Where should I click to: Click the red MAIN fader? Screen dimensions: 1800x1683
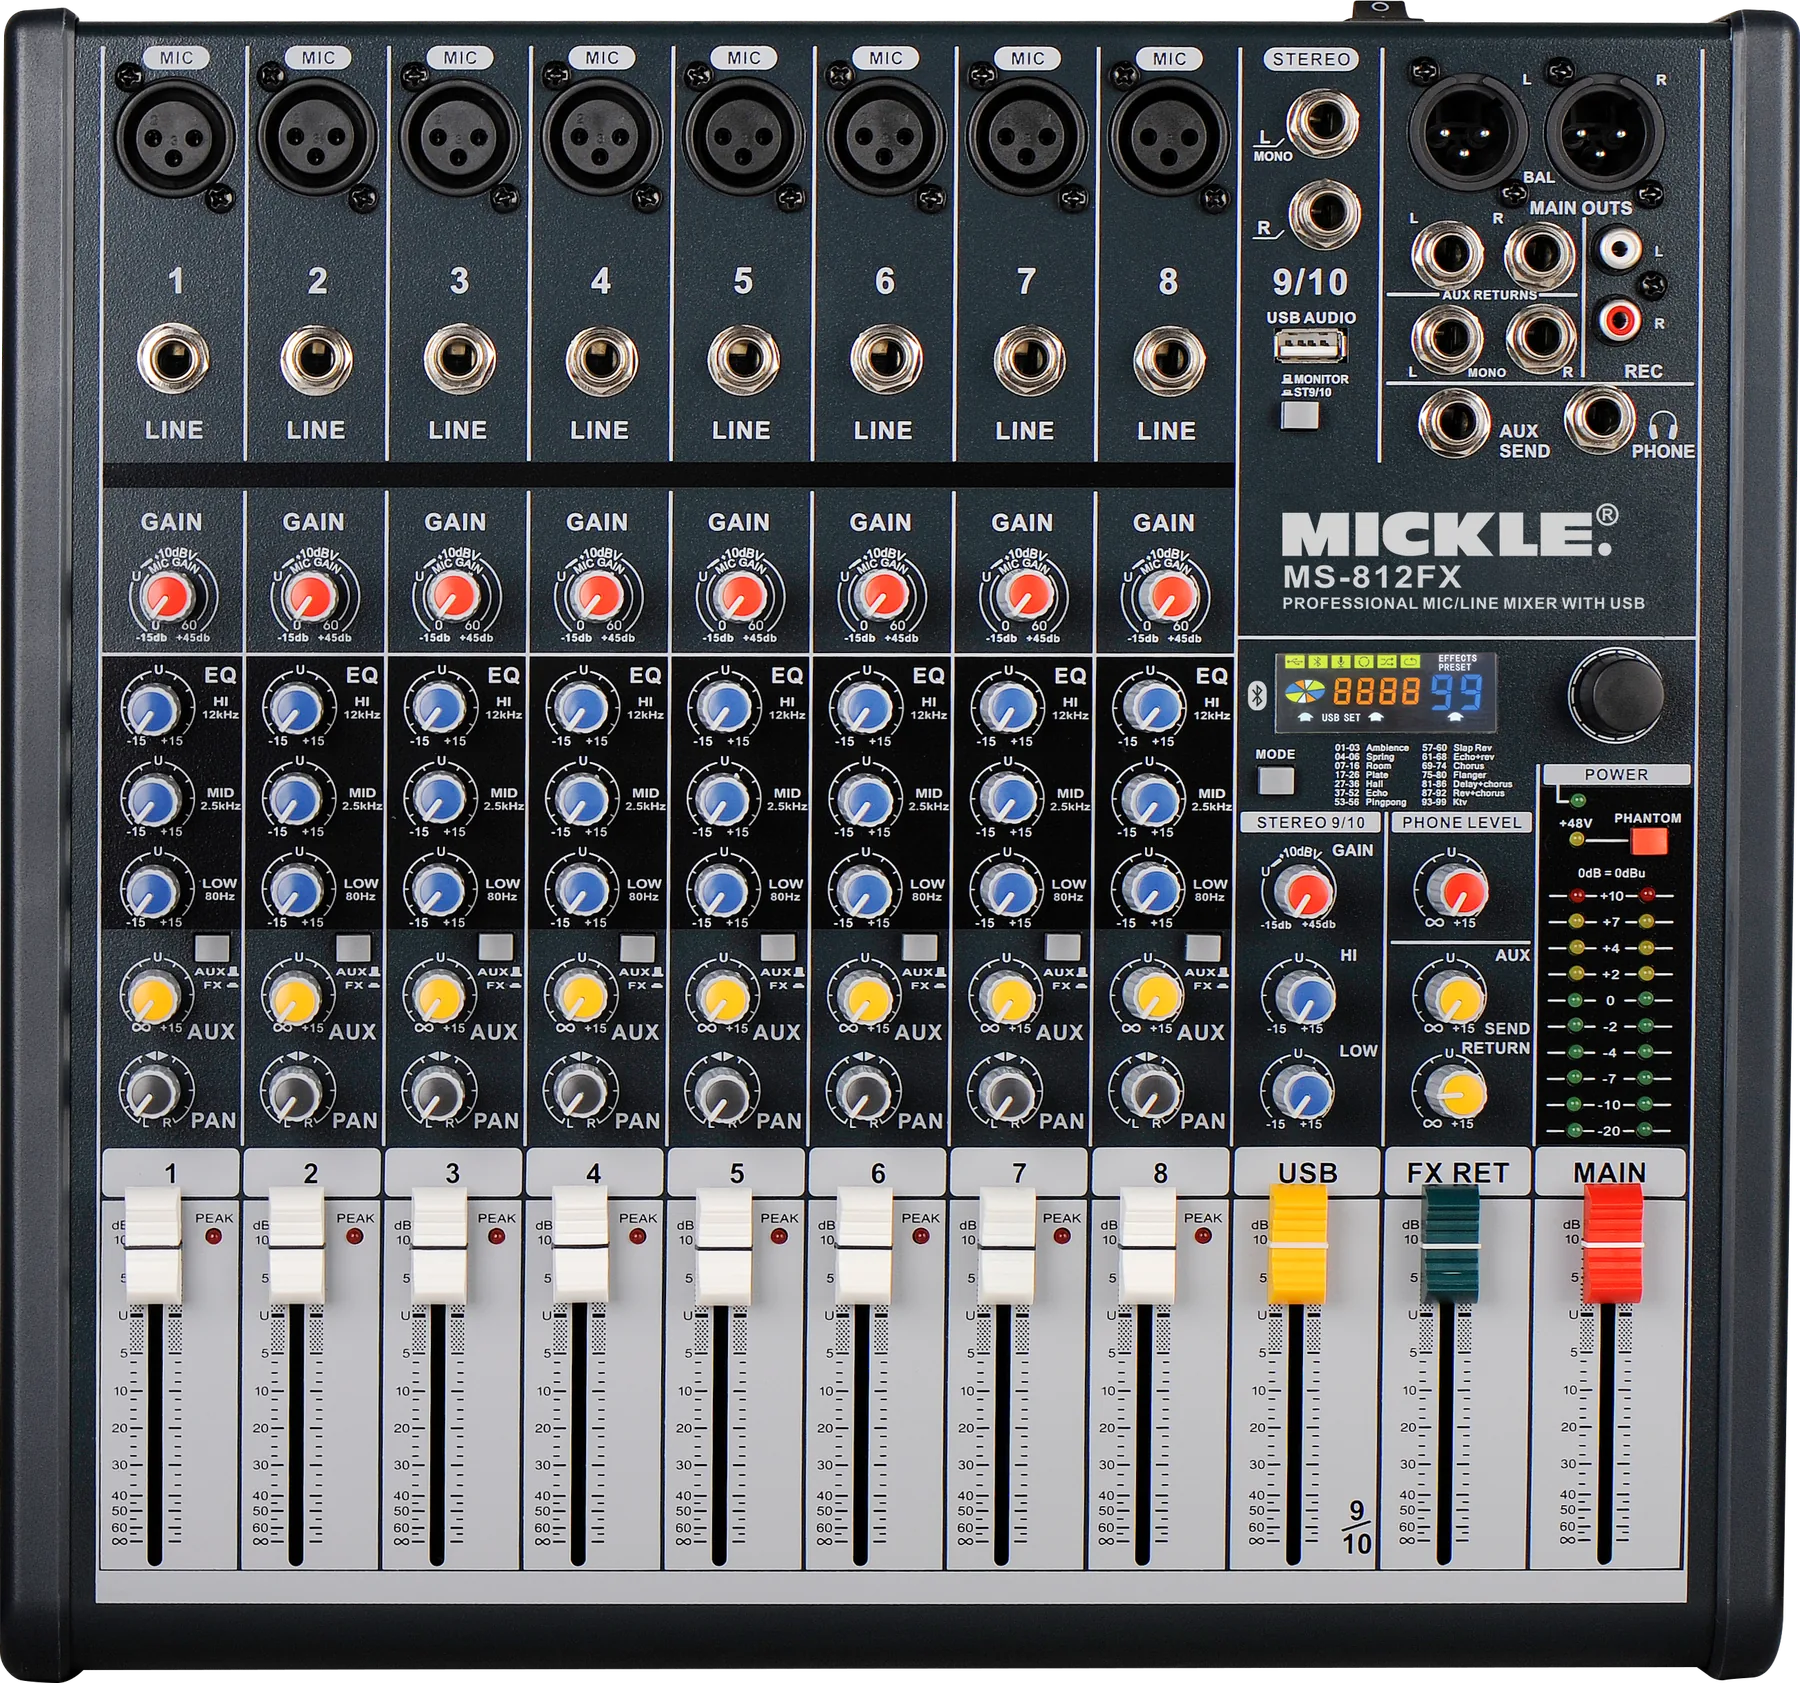(x=1613, y=1243)
